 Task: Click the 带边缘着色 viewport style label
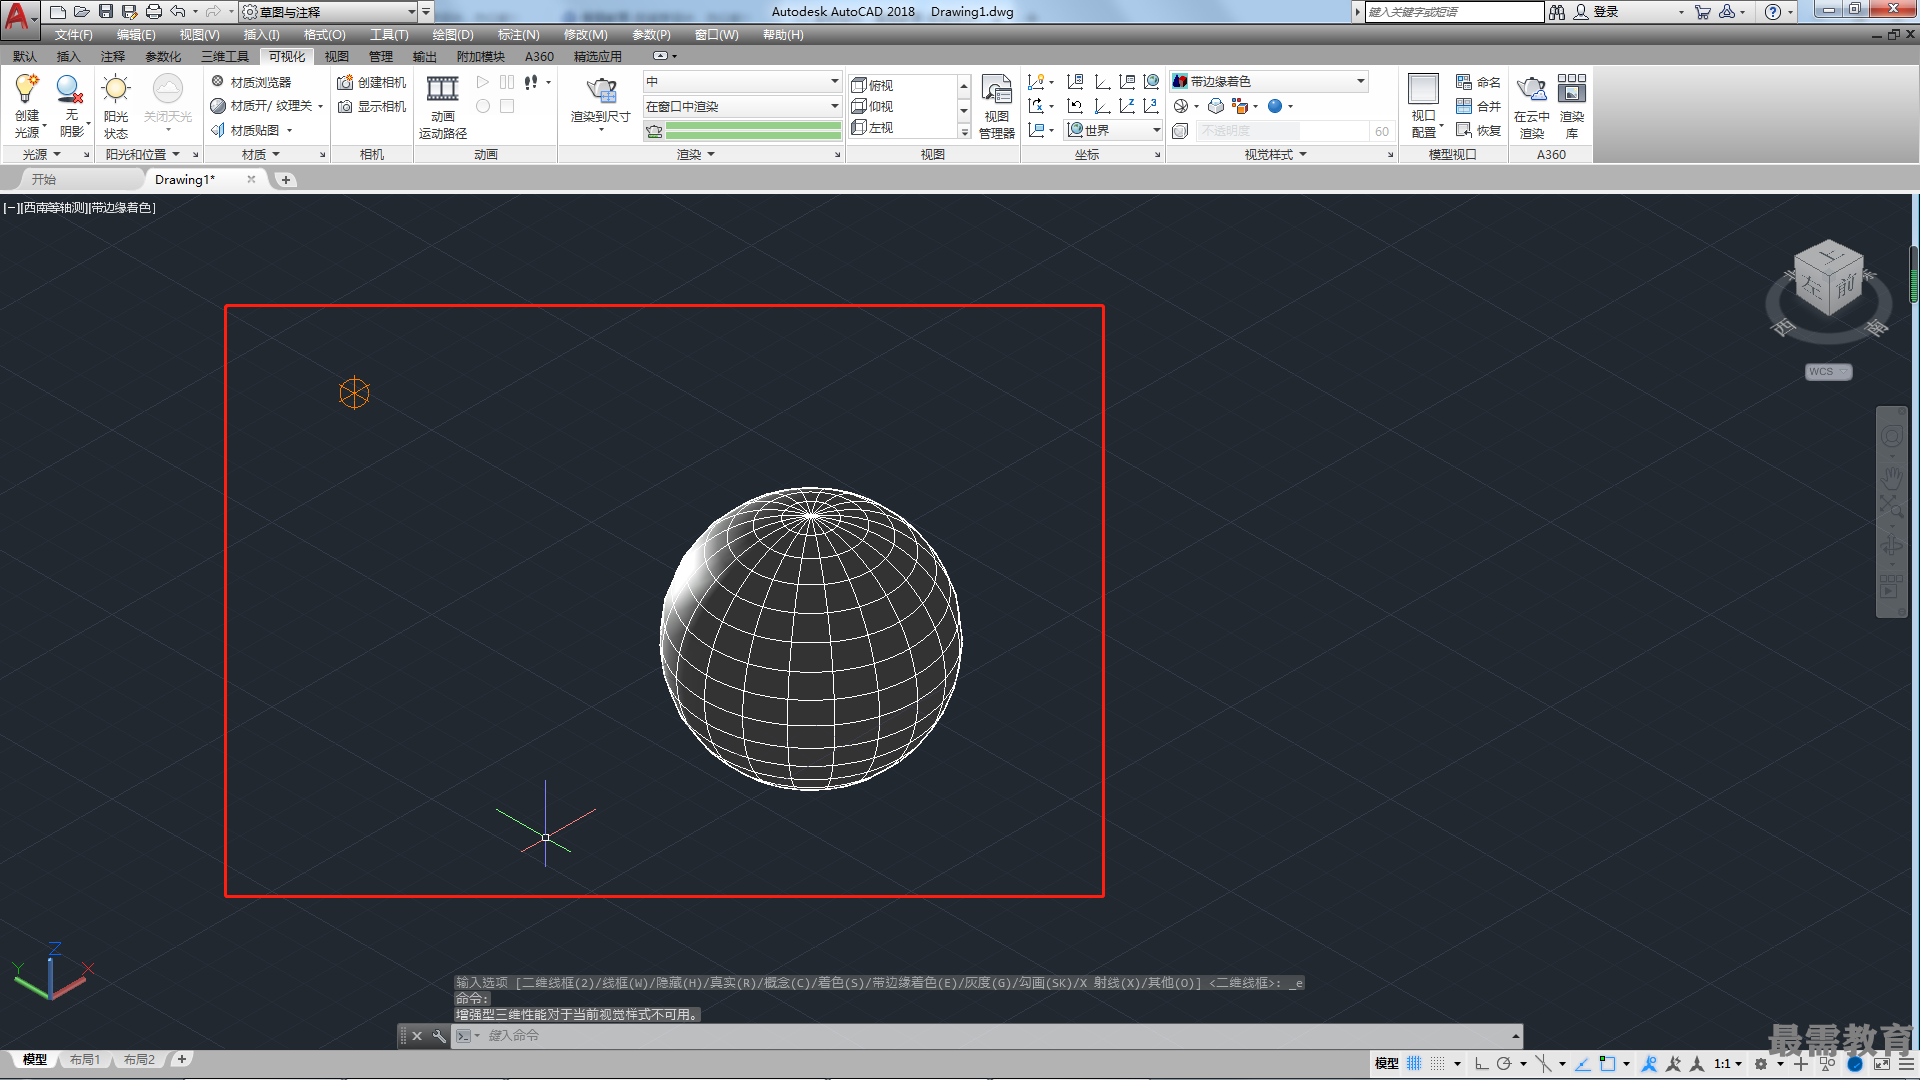[x=123, y=208]
